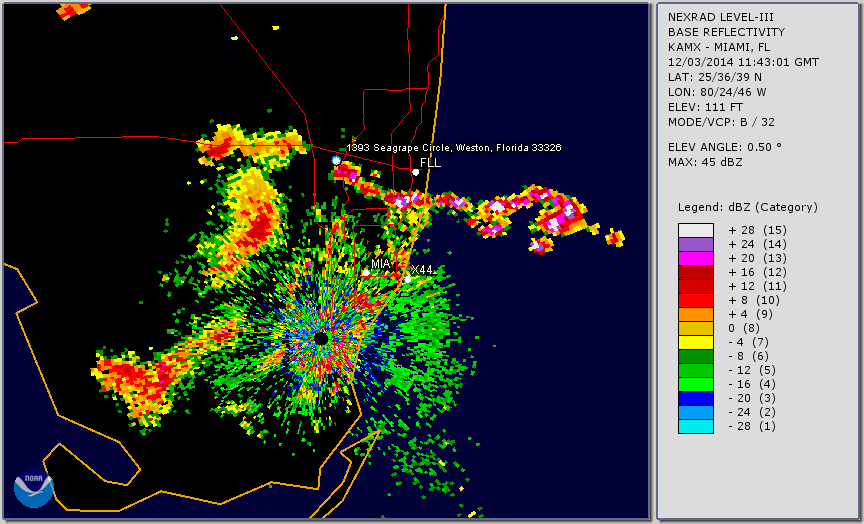This screenshot has height=524, width=864.
Task: Select the -16 (4) bright green swatch
Action: 696,385
